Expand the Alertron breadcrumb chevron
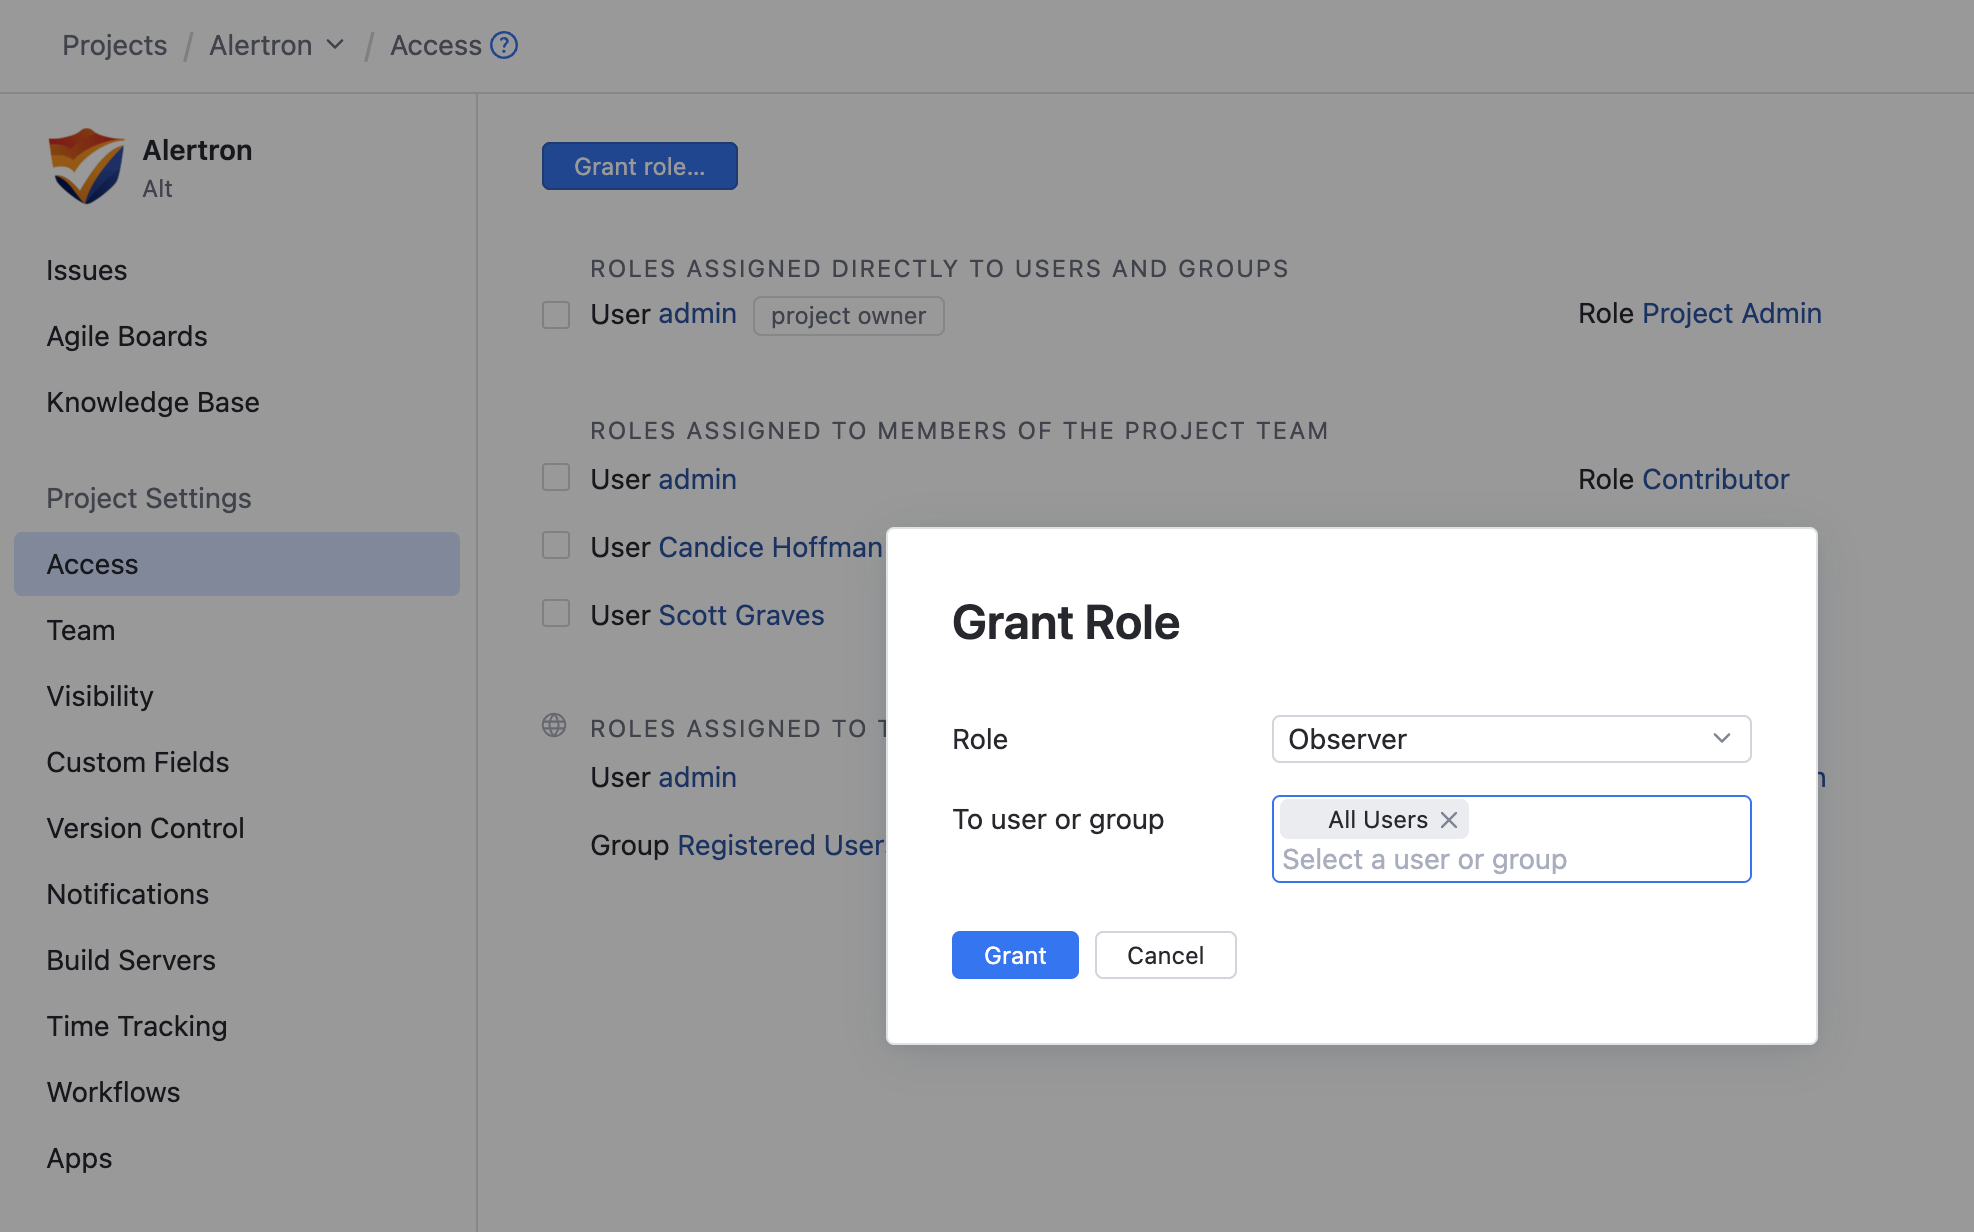The image size is (1974, 1232). point(336,45)
